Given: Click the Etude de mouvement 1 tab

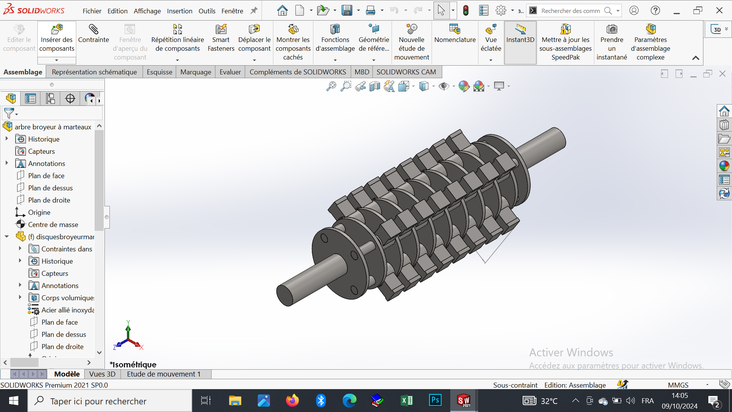Looking at the screenshot, I should pos(163,374).
